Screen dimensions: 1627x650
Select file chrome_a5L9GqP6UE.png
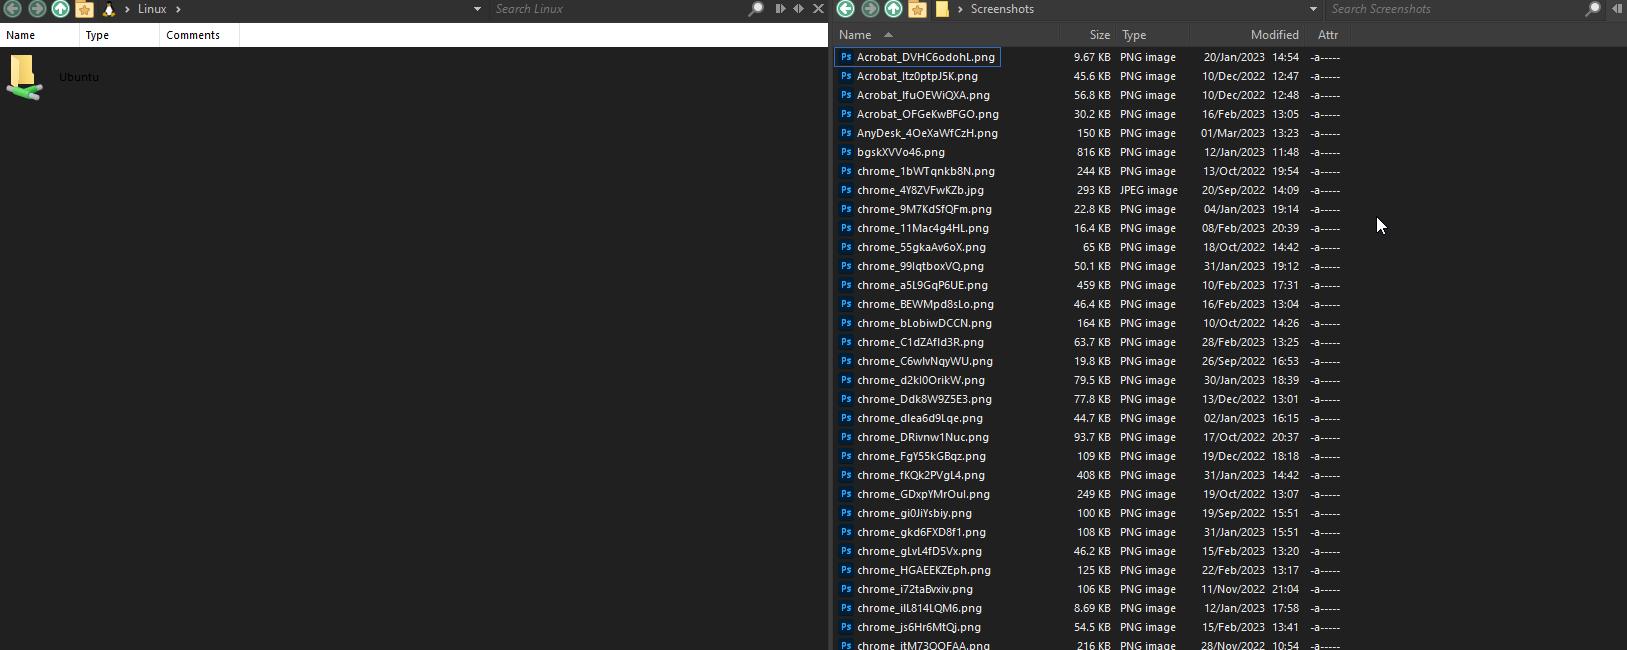coord(922,285)
